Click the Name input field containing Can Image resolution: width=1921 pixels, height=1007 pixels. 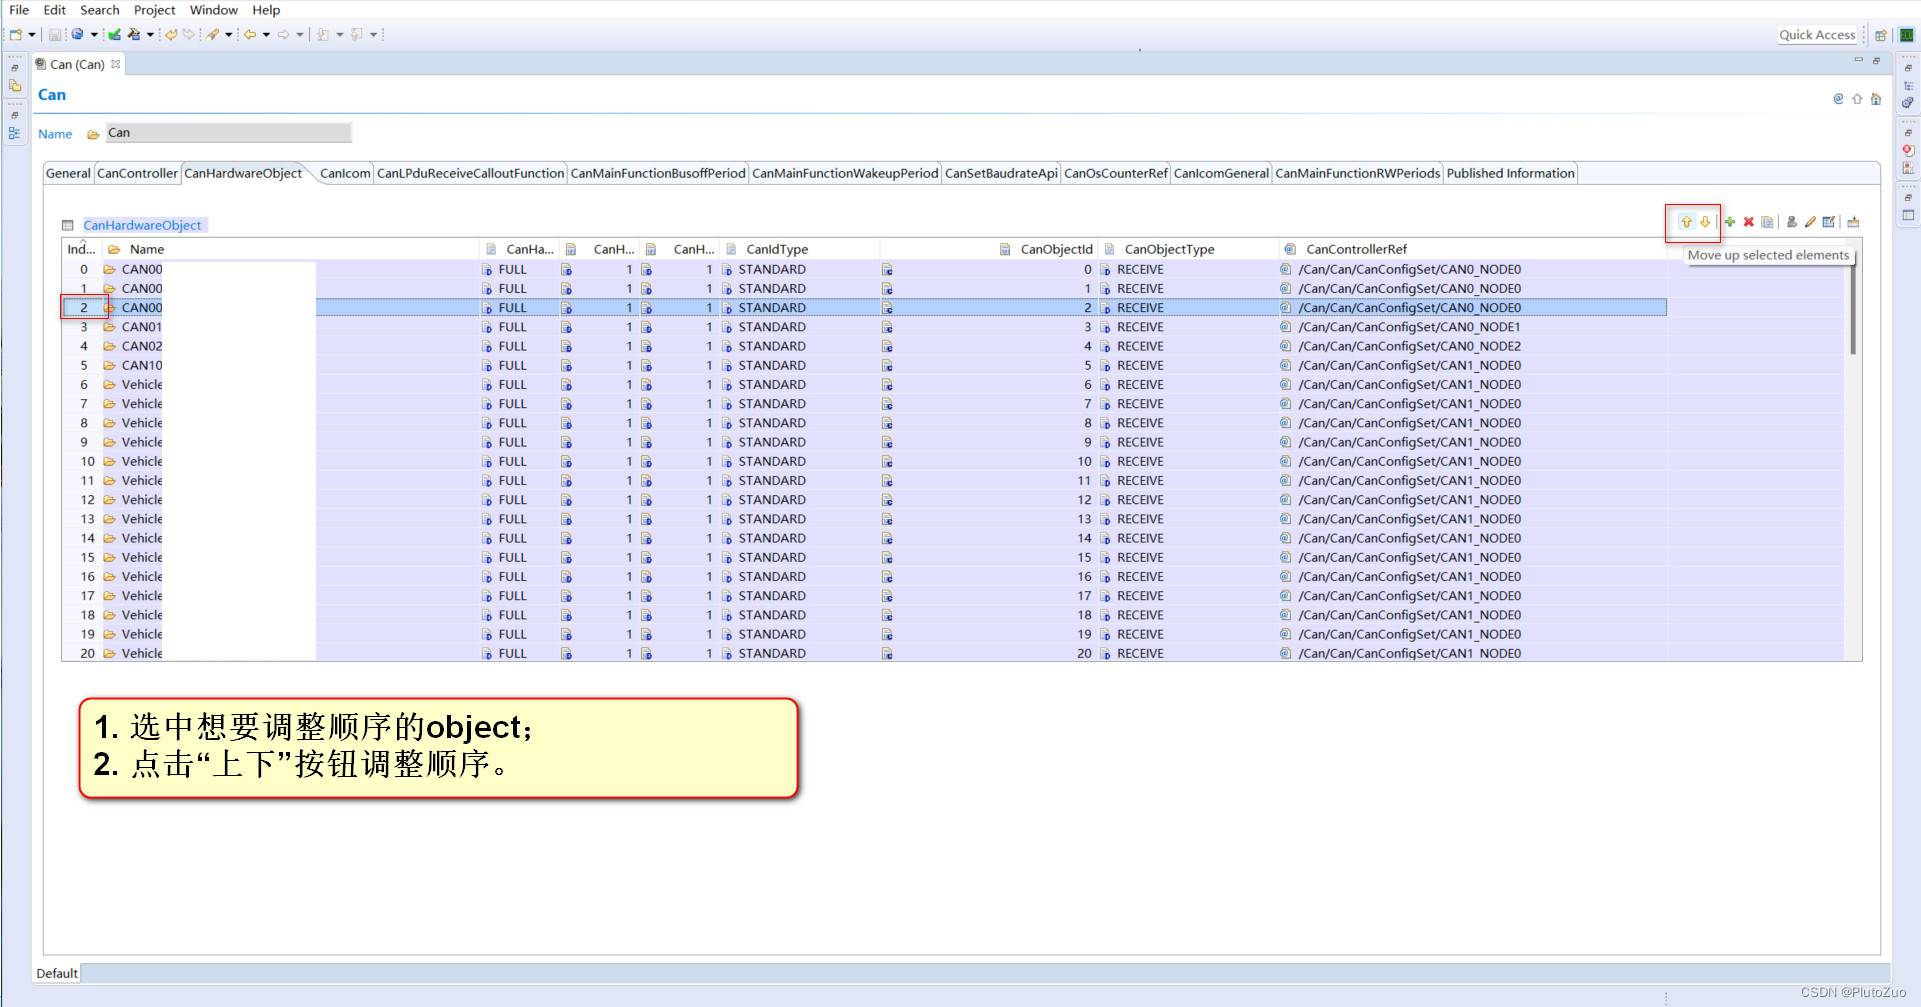(x=229, y=133)
